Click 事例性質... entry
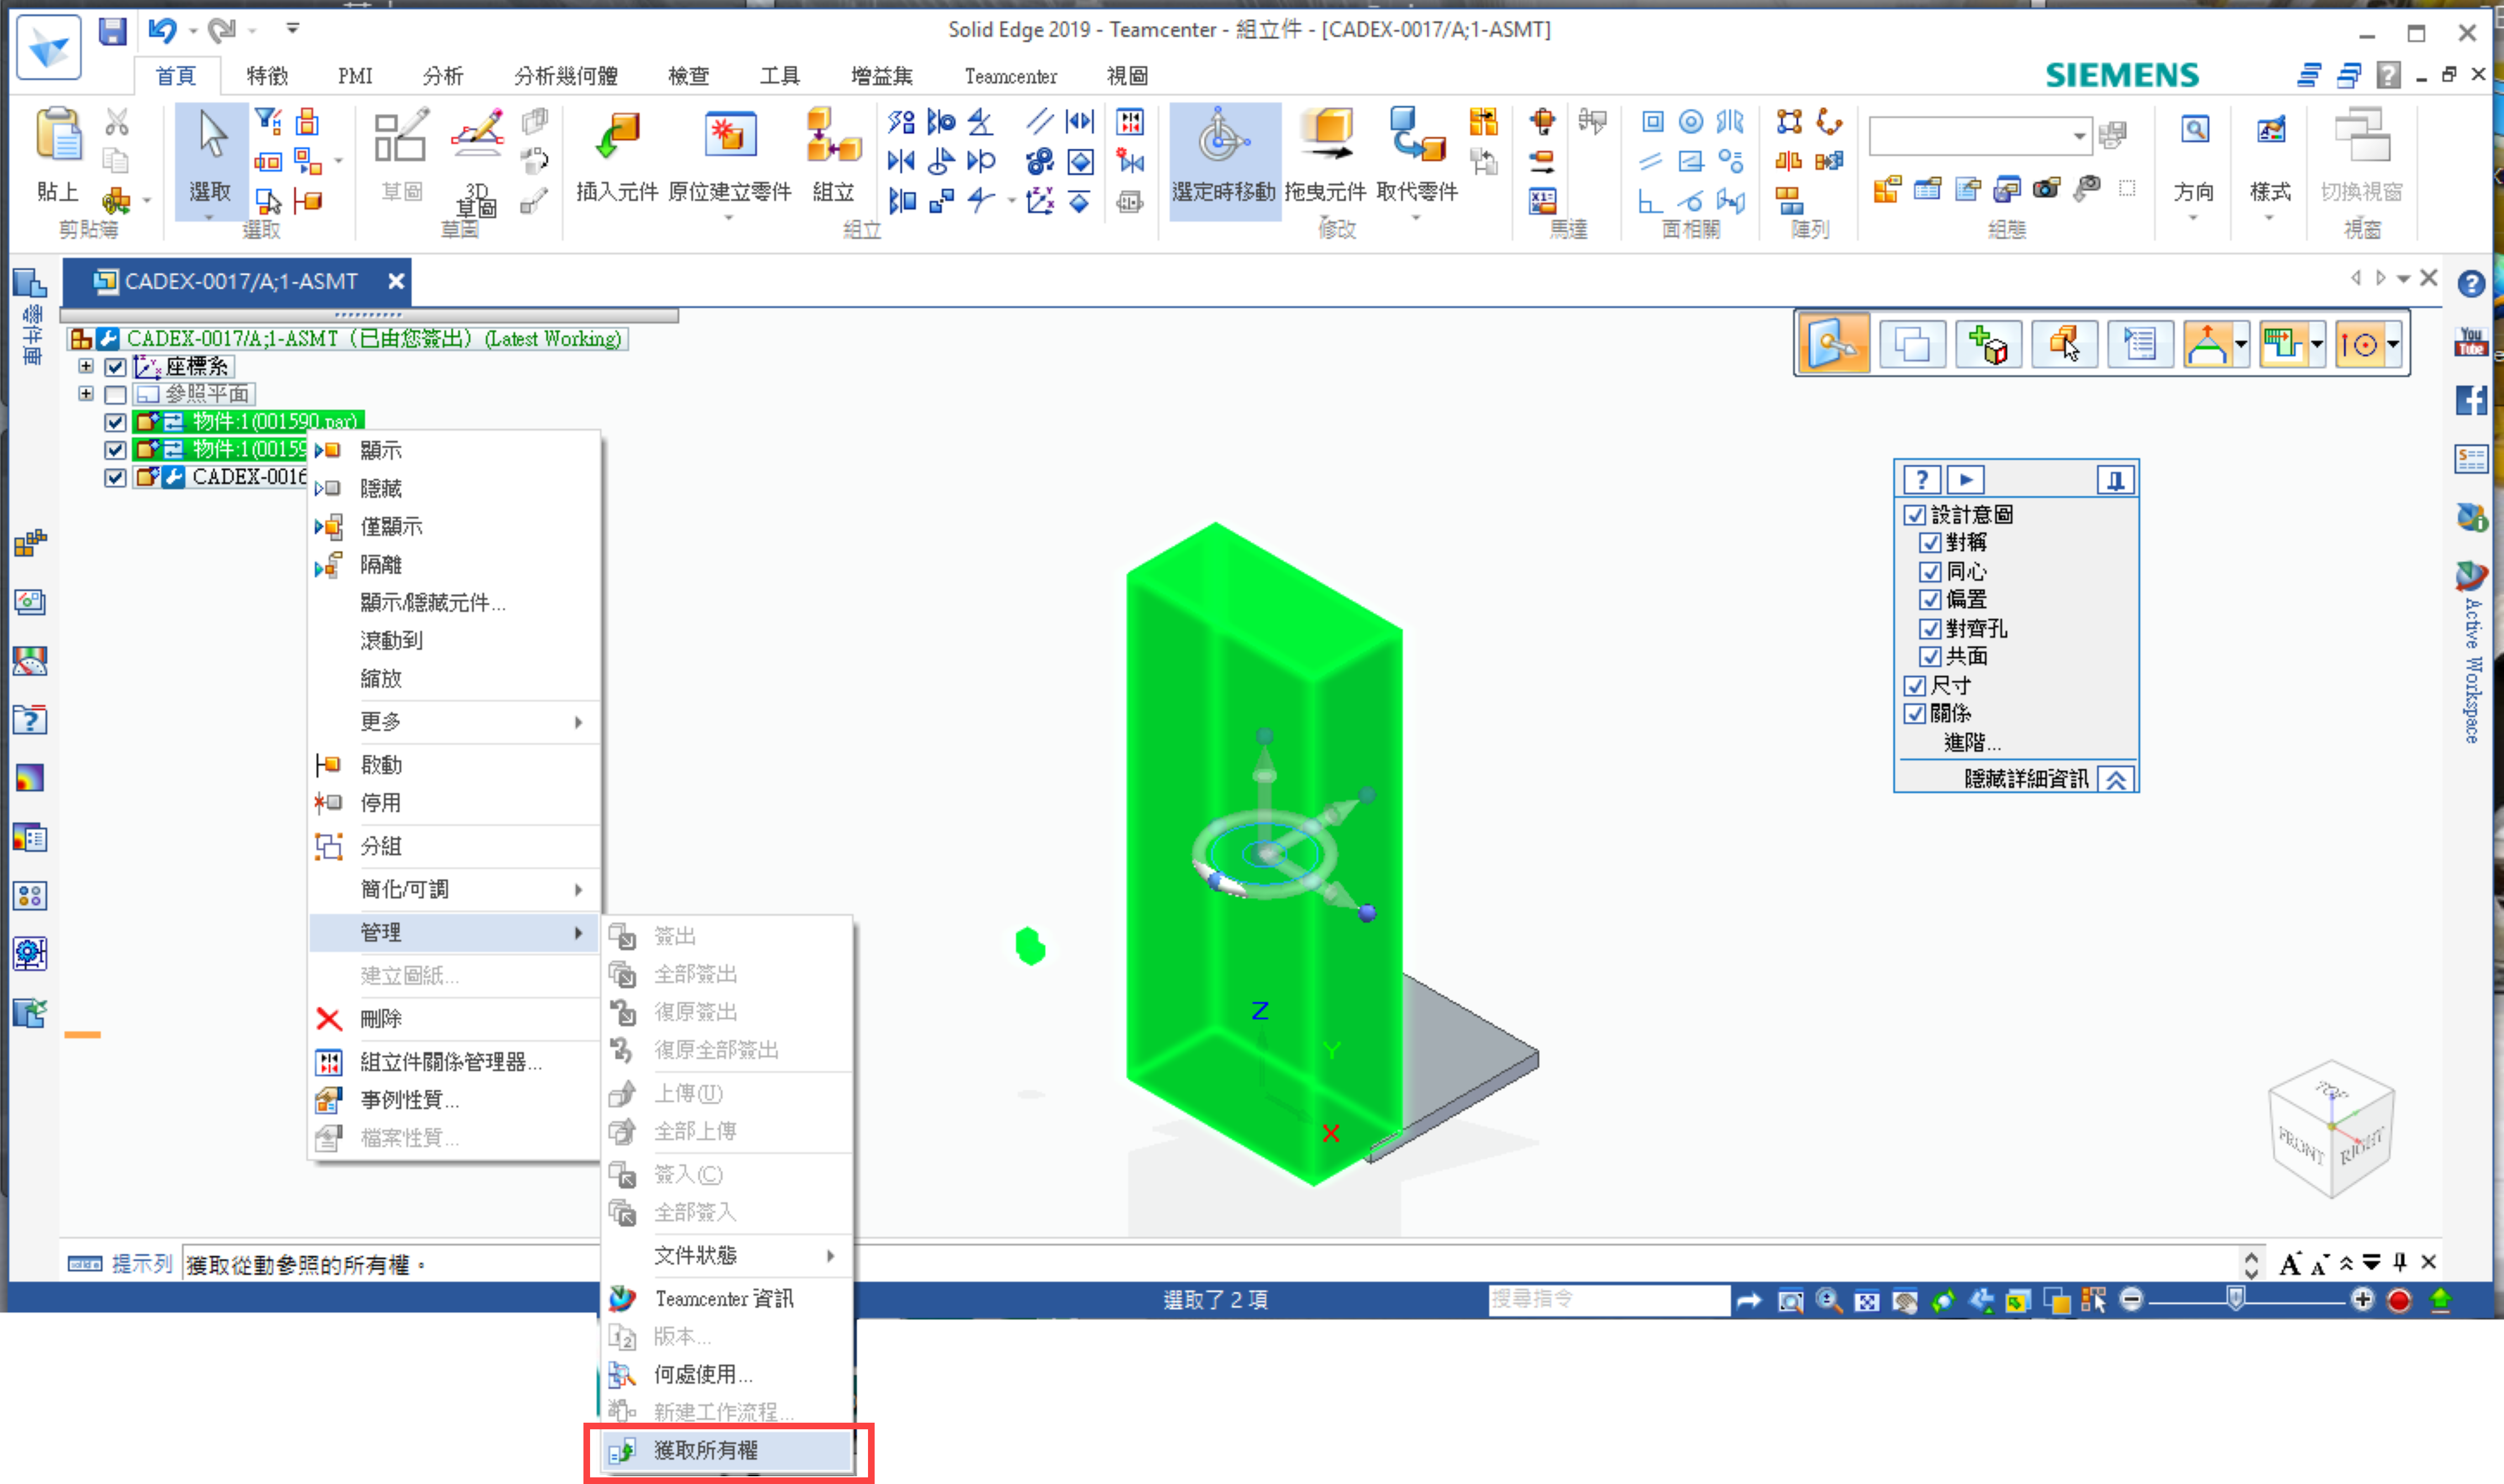Viewport: 2504px width, 1484px height. point(454,1100)
